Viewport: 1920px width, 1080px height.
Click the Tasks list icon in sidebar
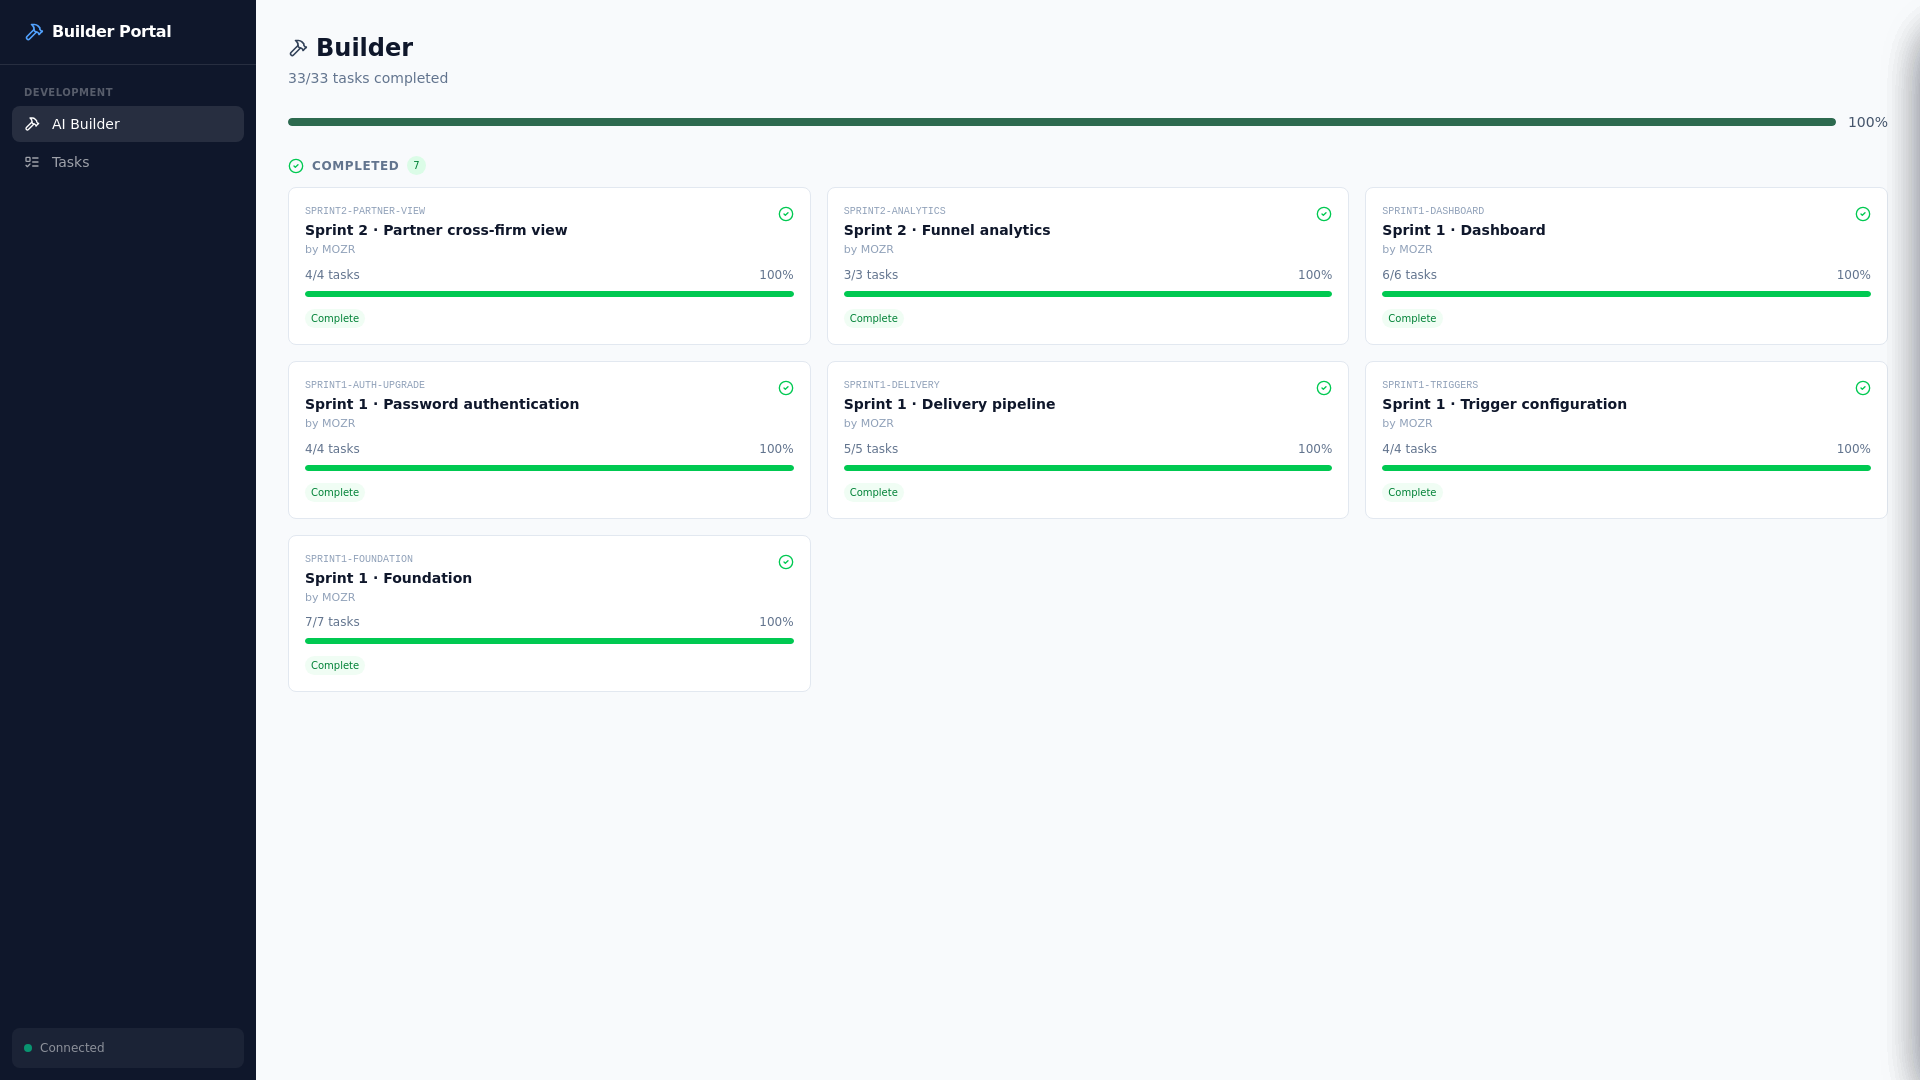[x=32, y=162]
